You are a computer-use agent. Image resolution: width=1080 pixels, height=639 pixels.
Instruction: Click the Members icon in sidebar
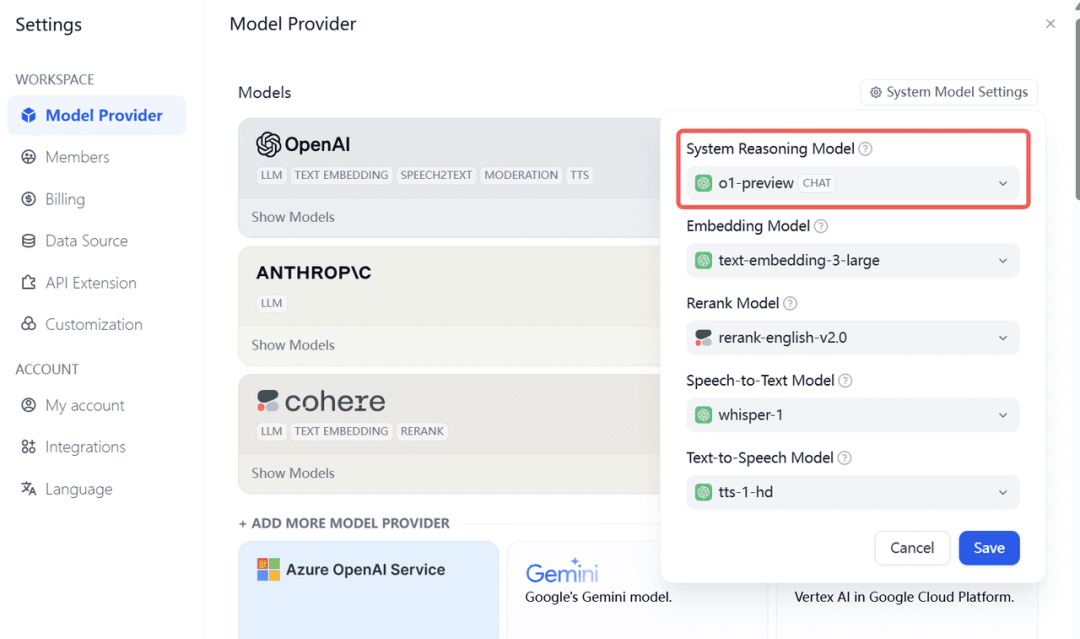(x=28, y=157)
